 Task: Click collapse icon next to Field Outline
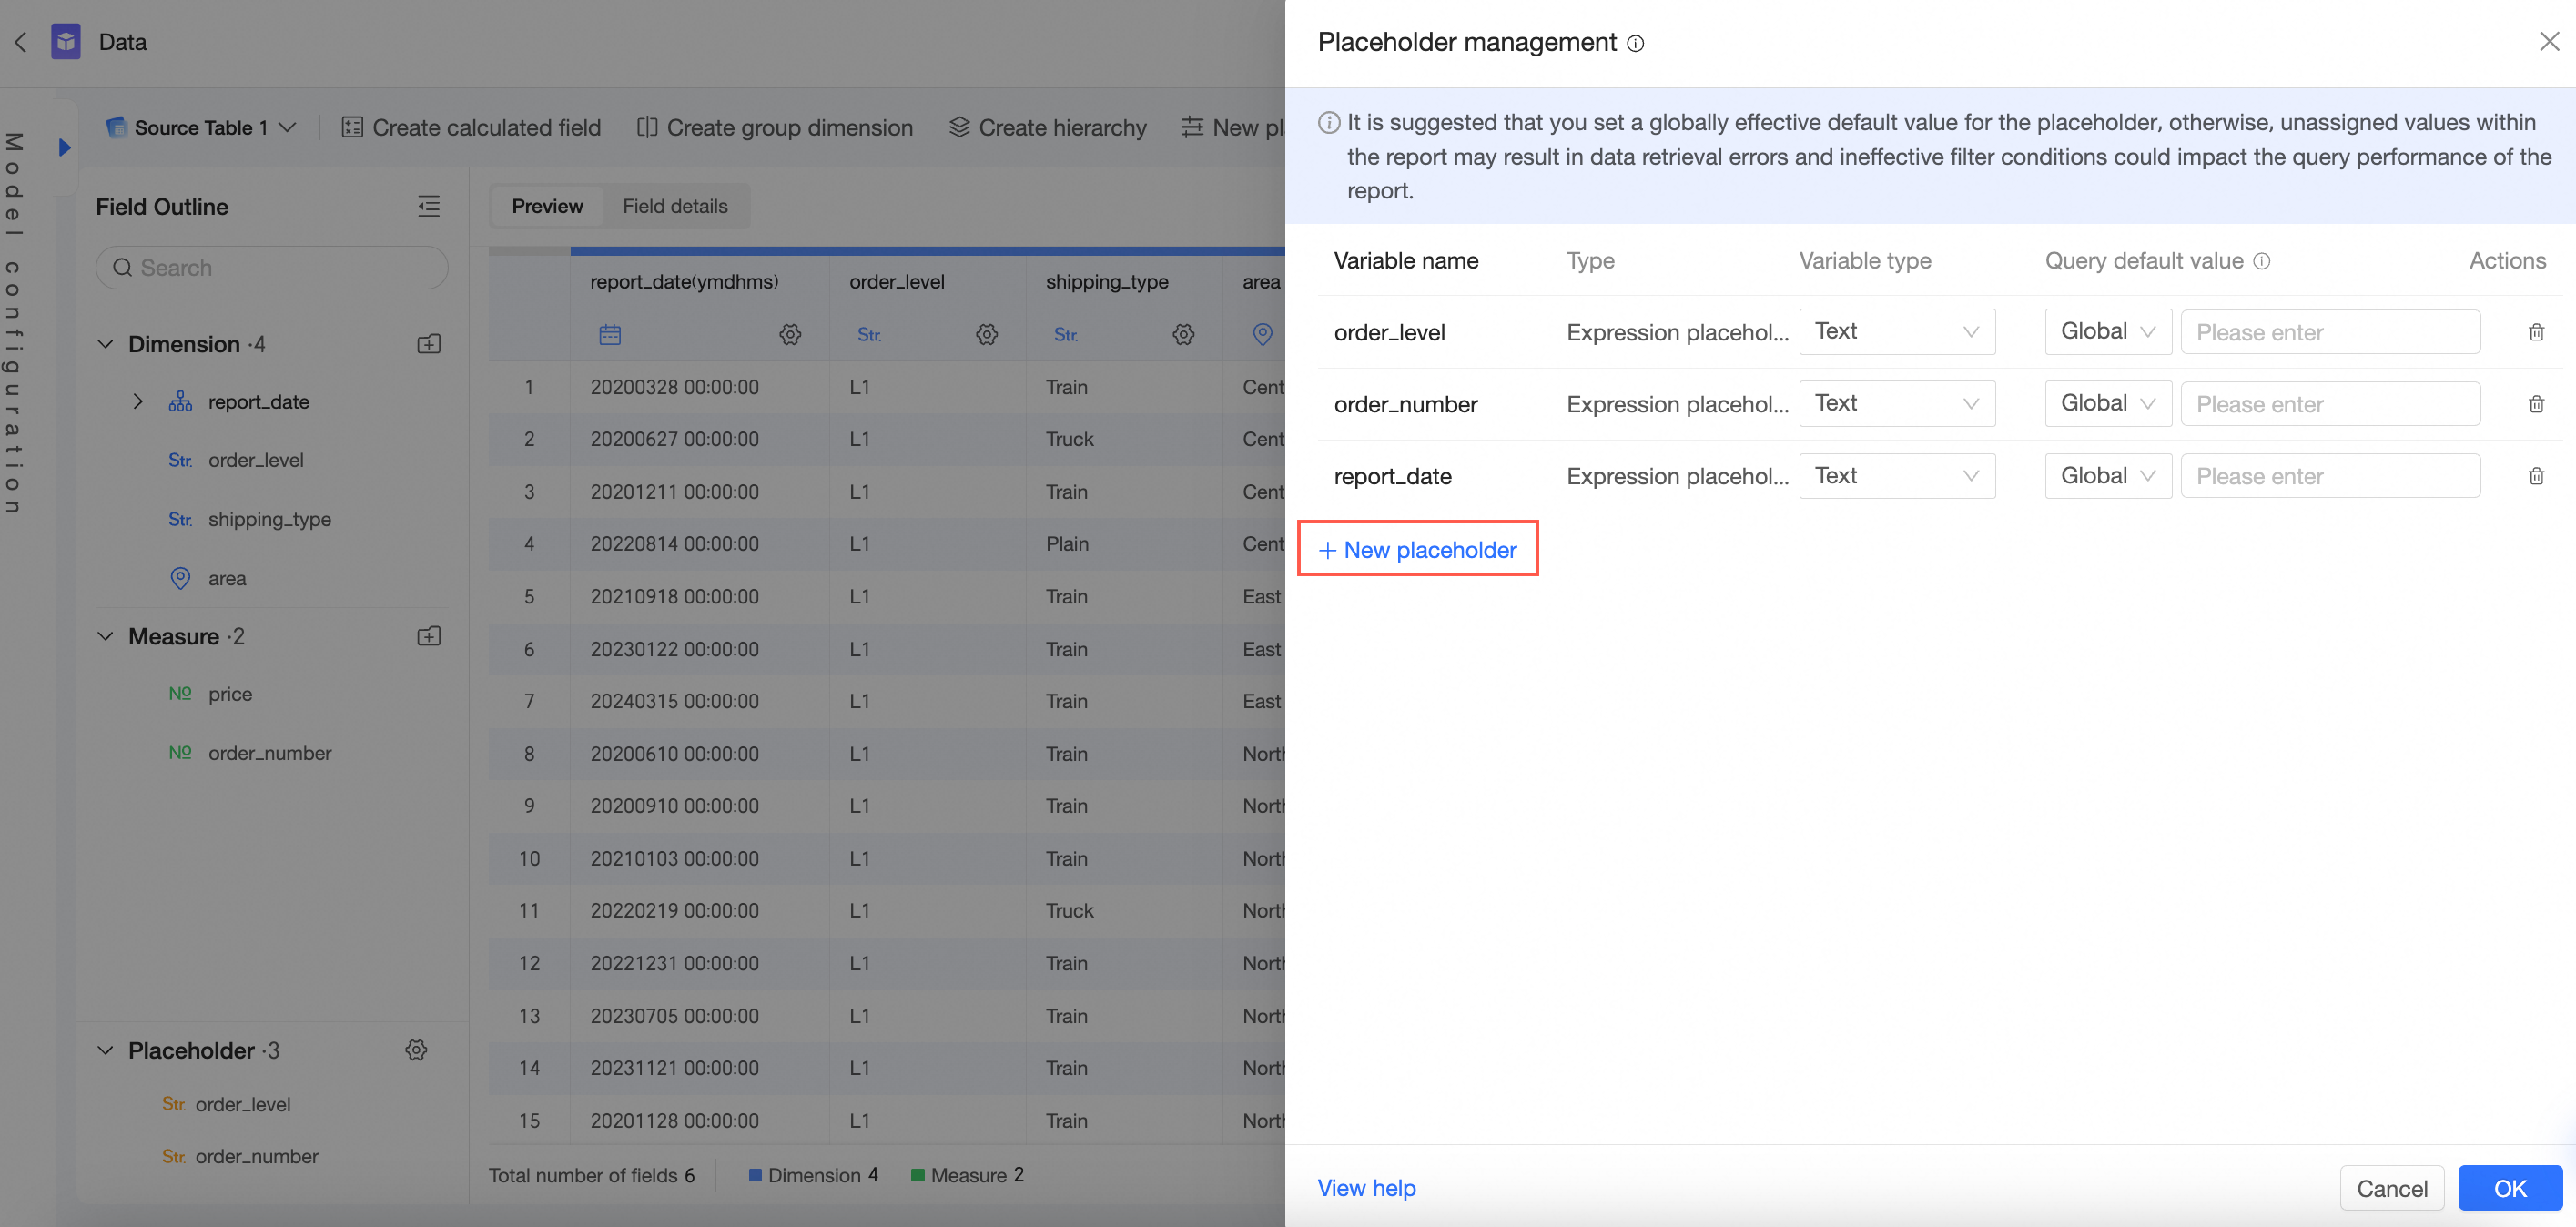pyautogui.click(x=428, y=207)
